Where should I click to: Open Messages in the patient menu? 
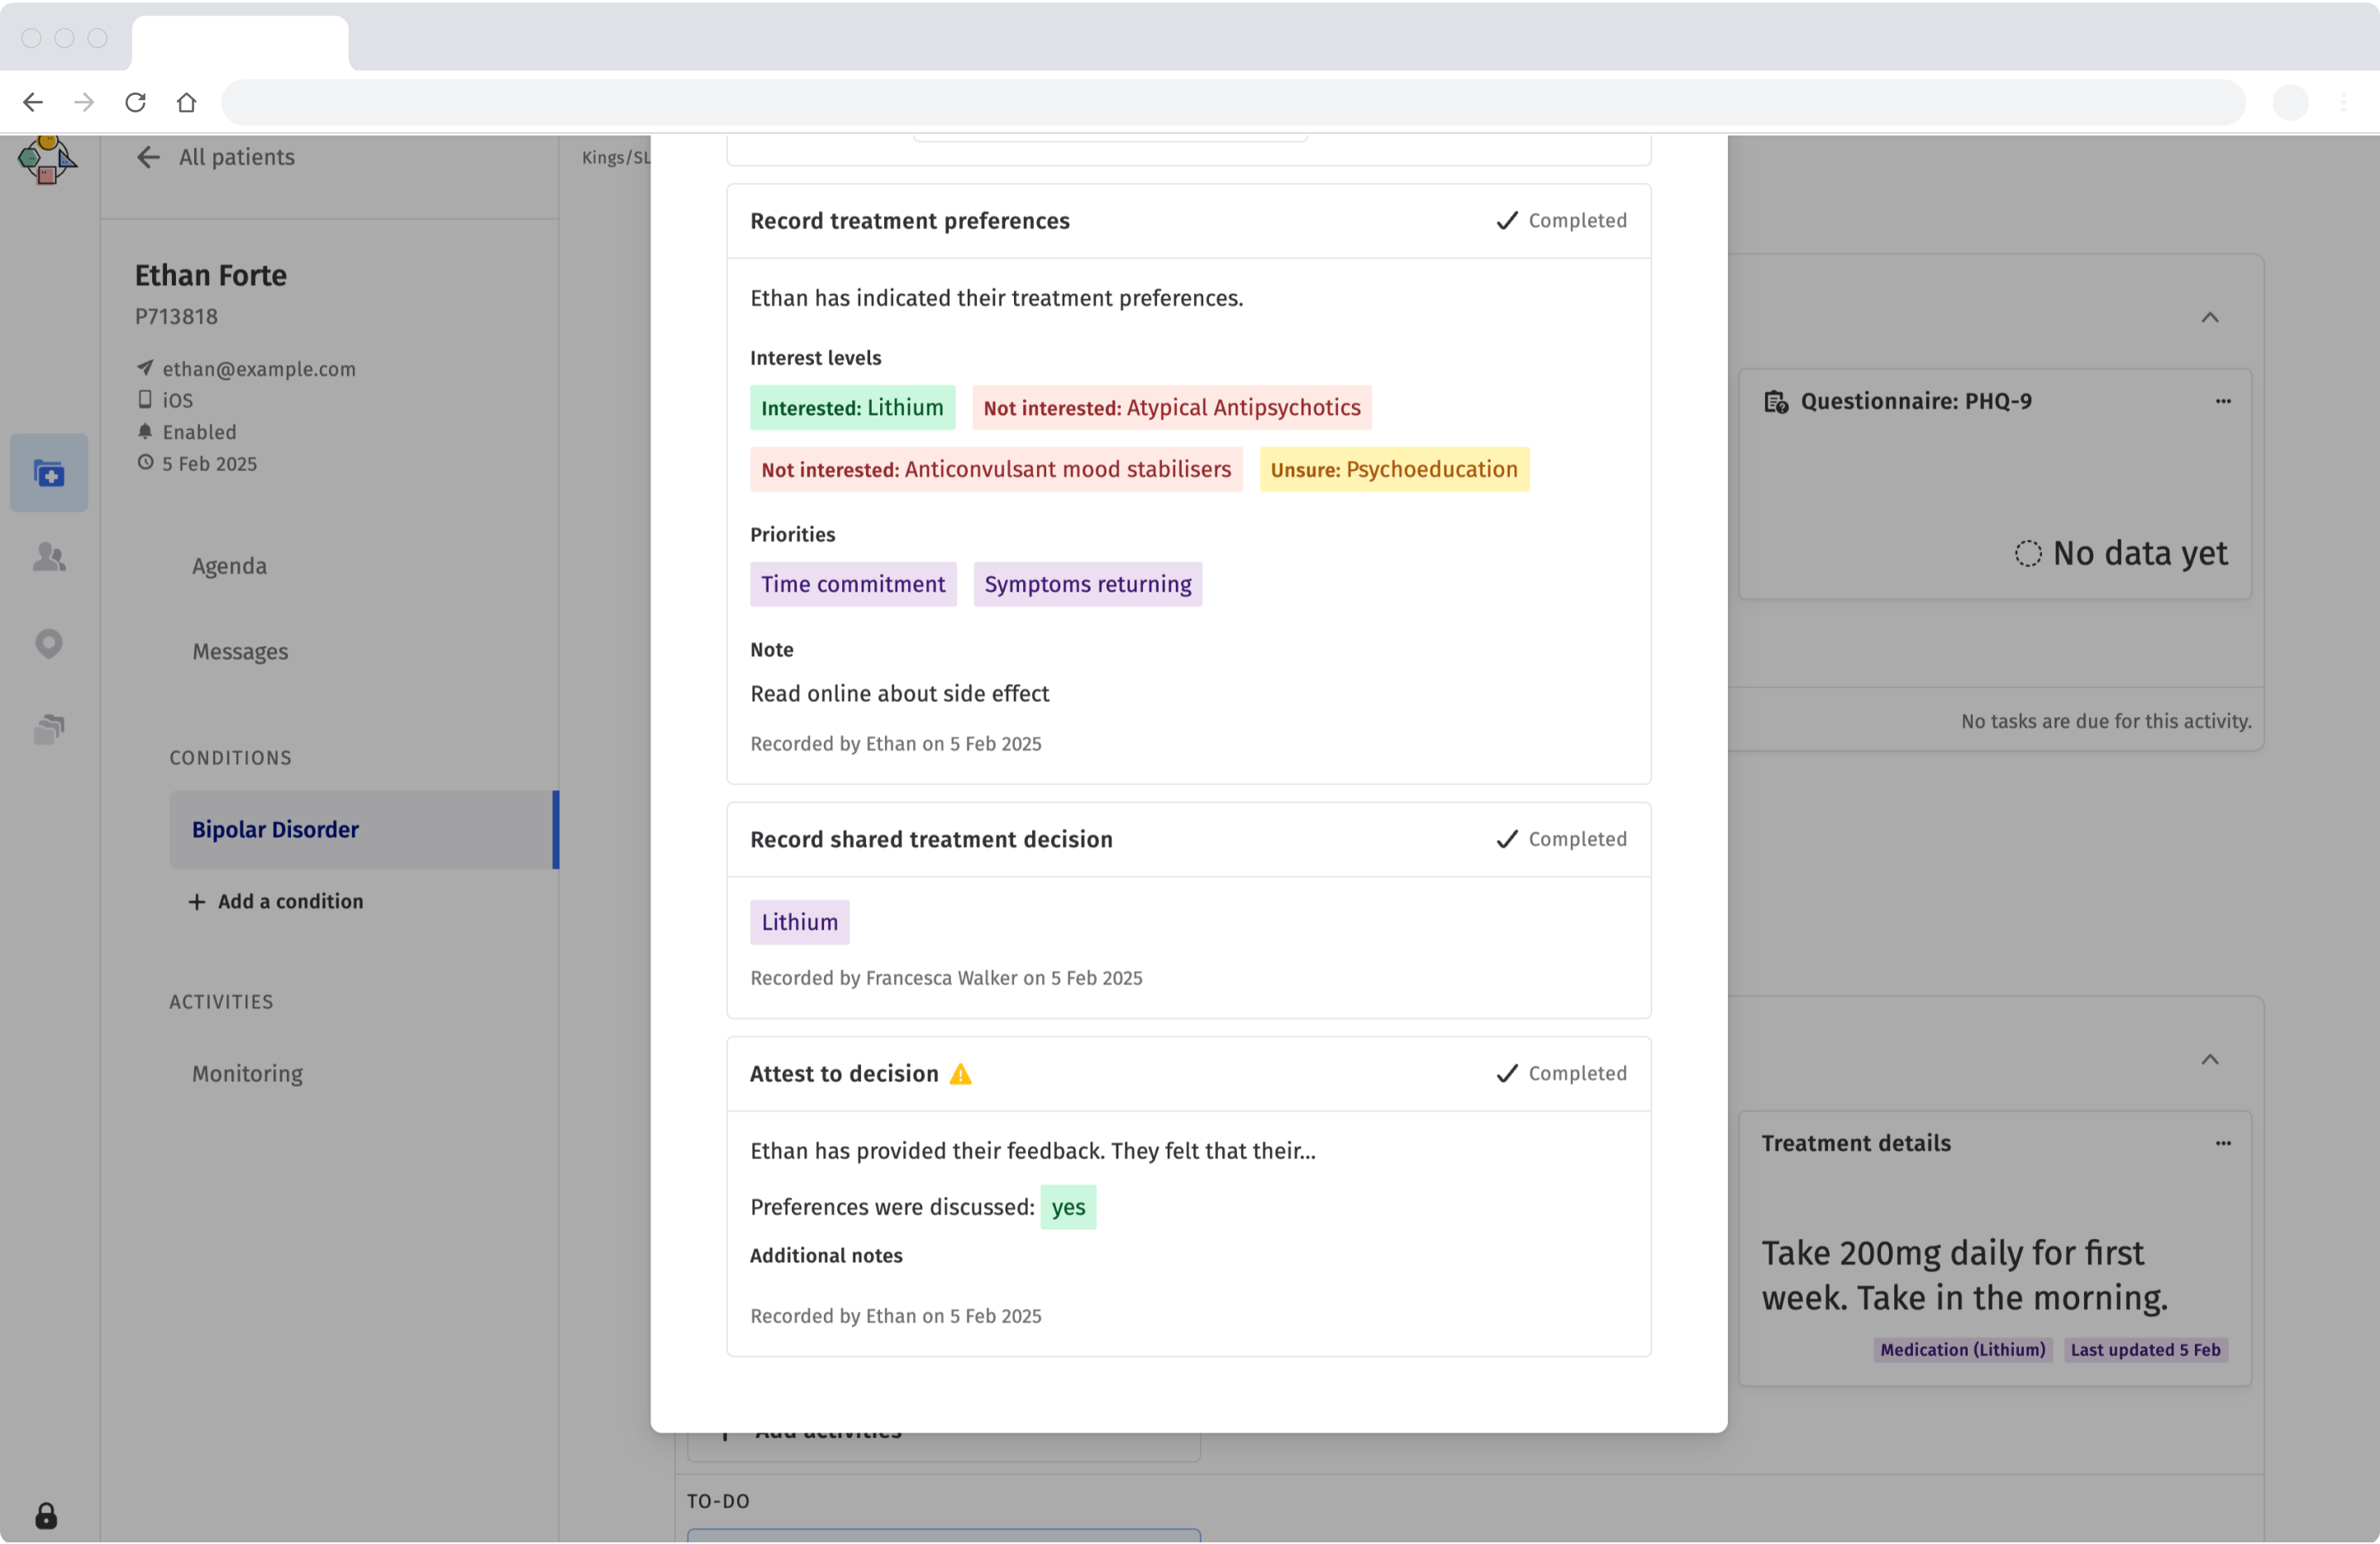pyautogui.click(x=240, y=652)
